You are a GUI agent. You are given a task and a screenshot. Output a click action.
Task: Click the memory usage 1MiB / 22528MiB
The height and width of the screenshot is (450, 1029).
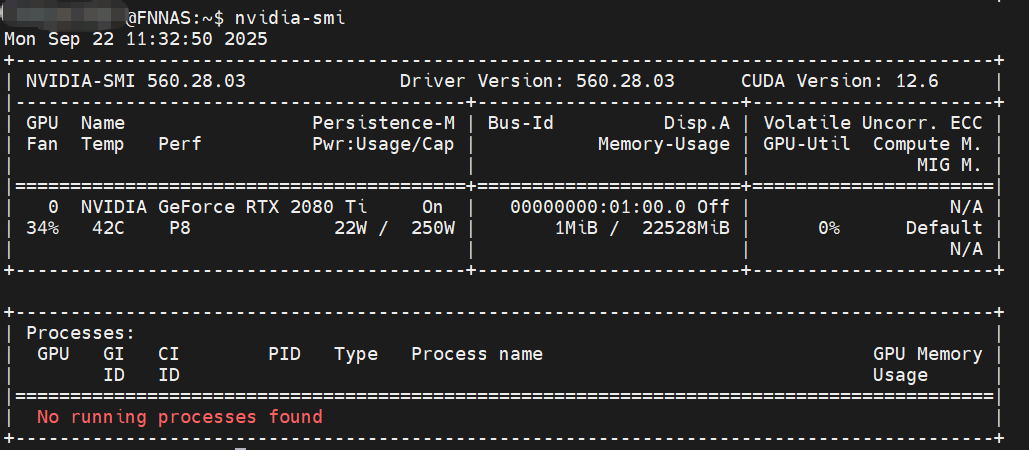tap(642, 228)
